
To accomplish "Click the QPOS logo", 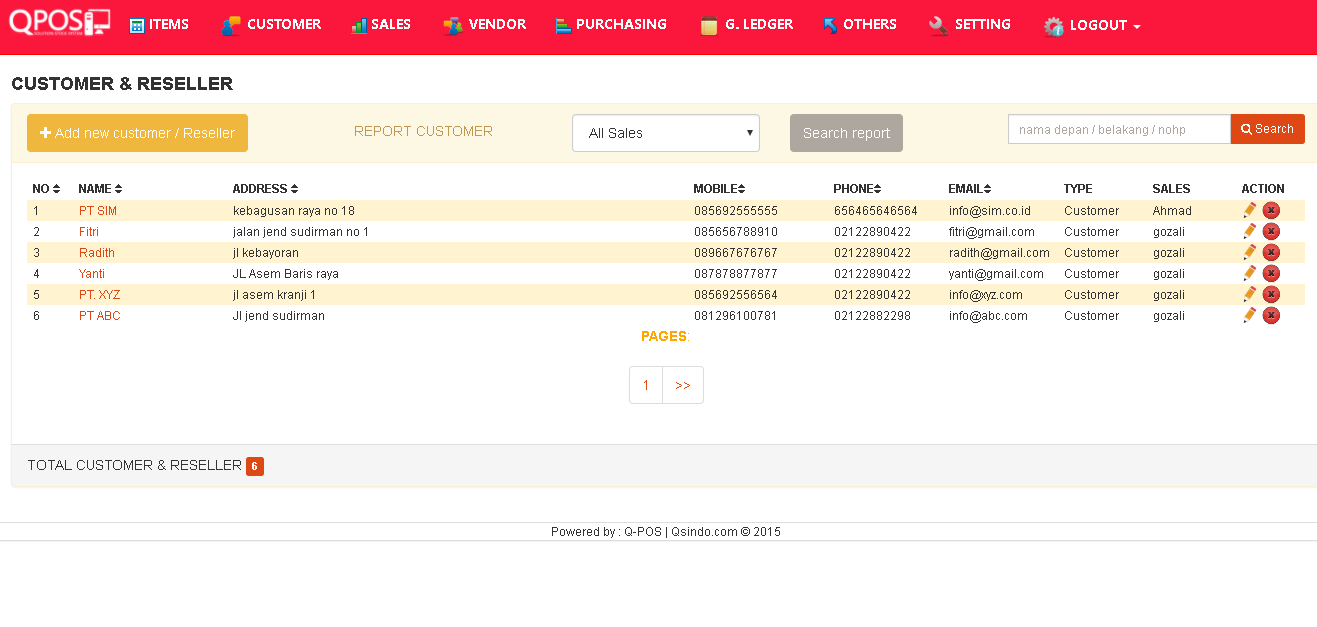I will (59, 22).
